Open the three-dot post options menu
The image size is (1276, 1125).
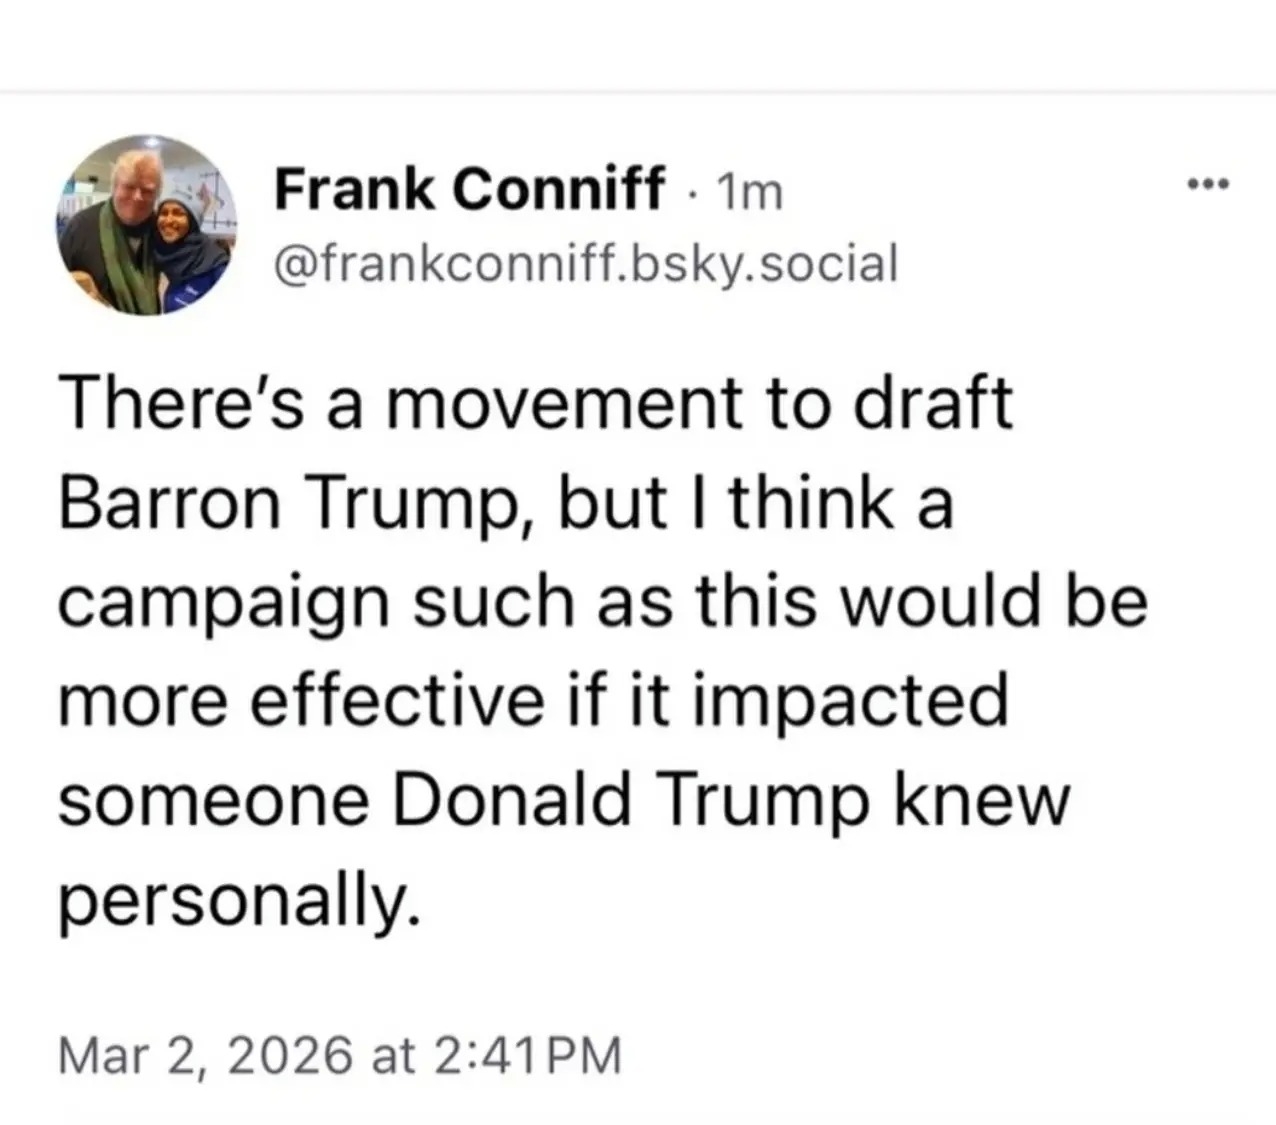pos(1206,185)
